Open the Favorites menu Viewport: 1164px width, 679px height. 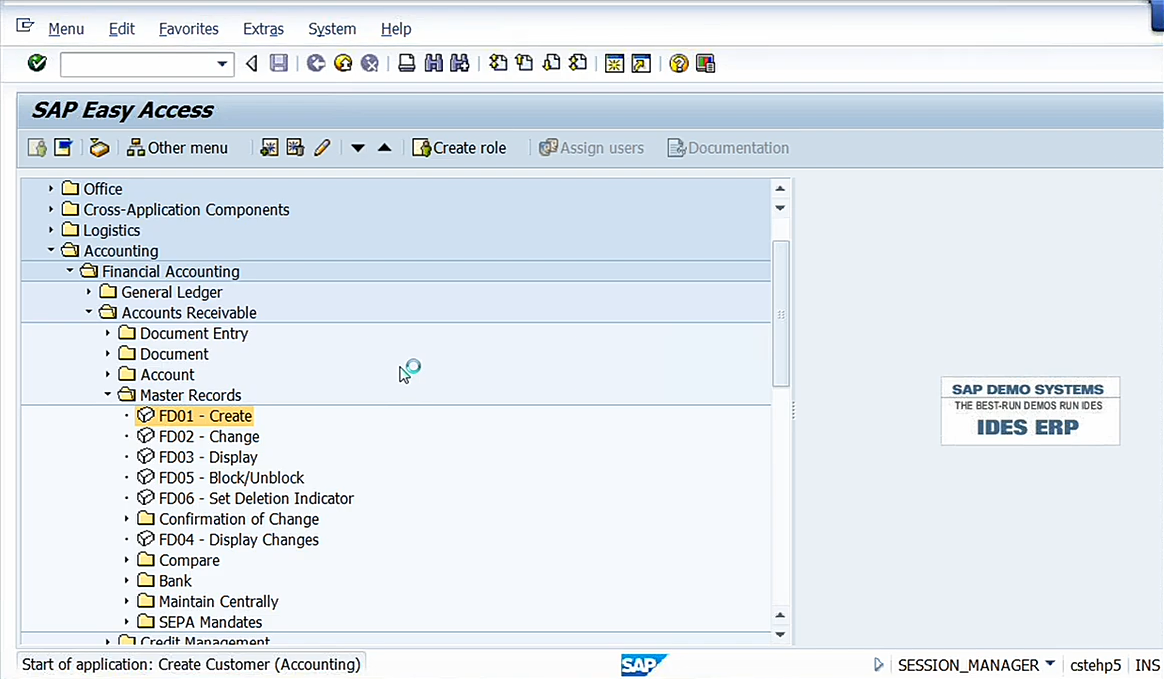(189, 29)
